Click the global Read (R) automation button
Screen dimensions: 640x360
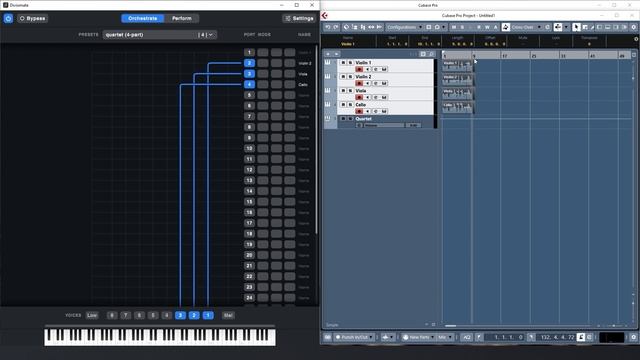(479, 27)
